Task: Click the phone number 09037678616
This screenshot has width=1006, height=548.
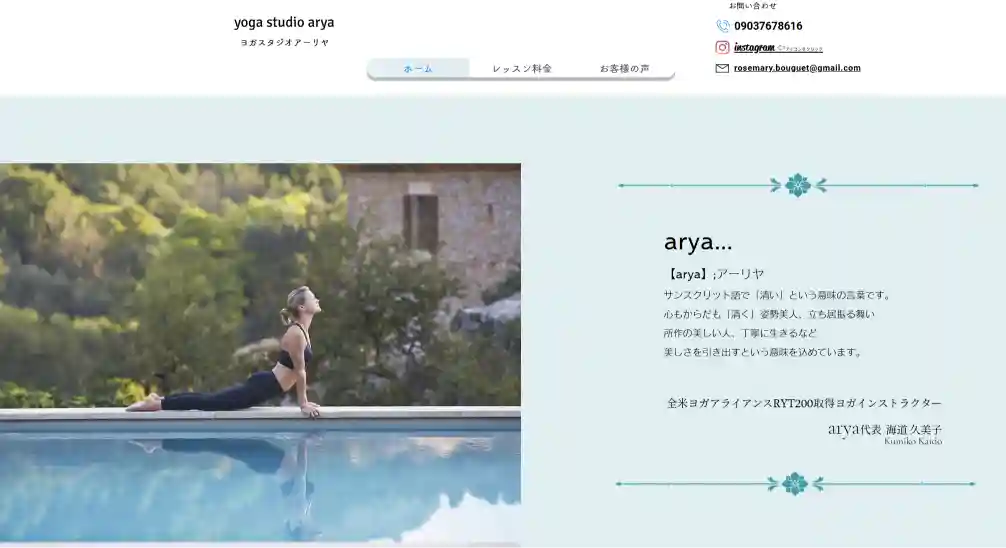Action: [x=768, y=26]
